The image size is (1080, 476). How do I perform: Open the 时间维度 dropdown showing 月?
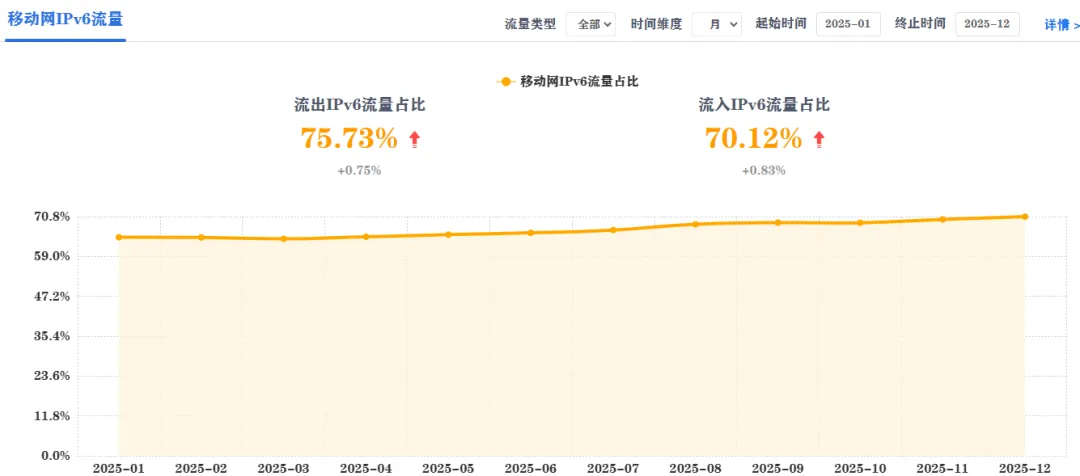click(716, 24)
